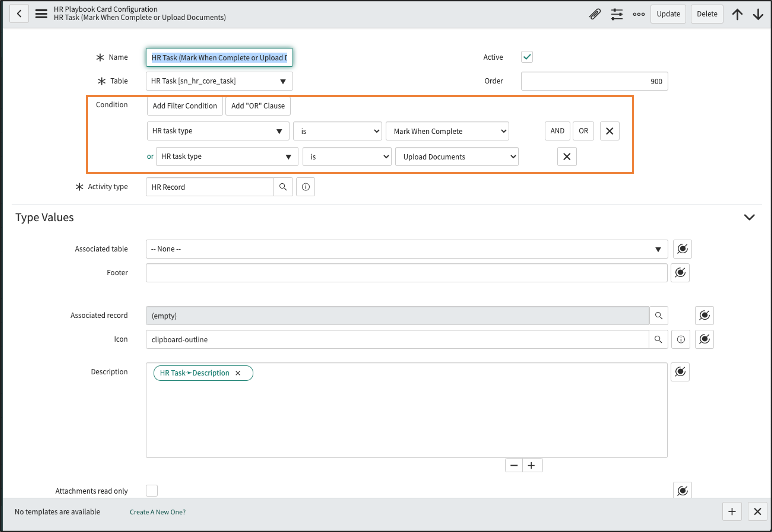Click the Associated record (empty) field
The image size is (772, 532).
pyautogui.click(x=398, y=315)
